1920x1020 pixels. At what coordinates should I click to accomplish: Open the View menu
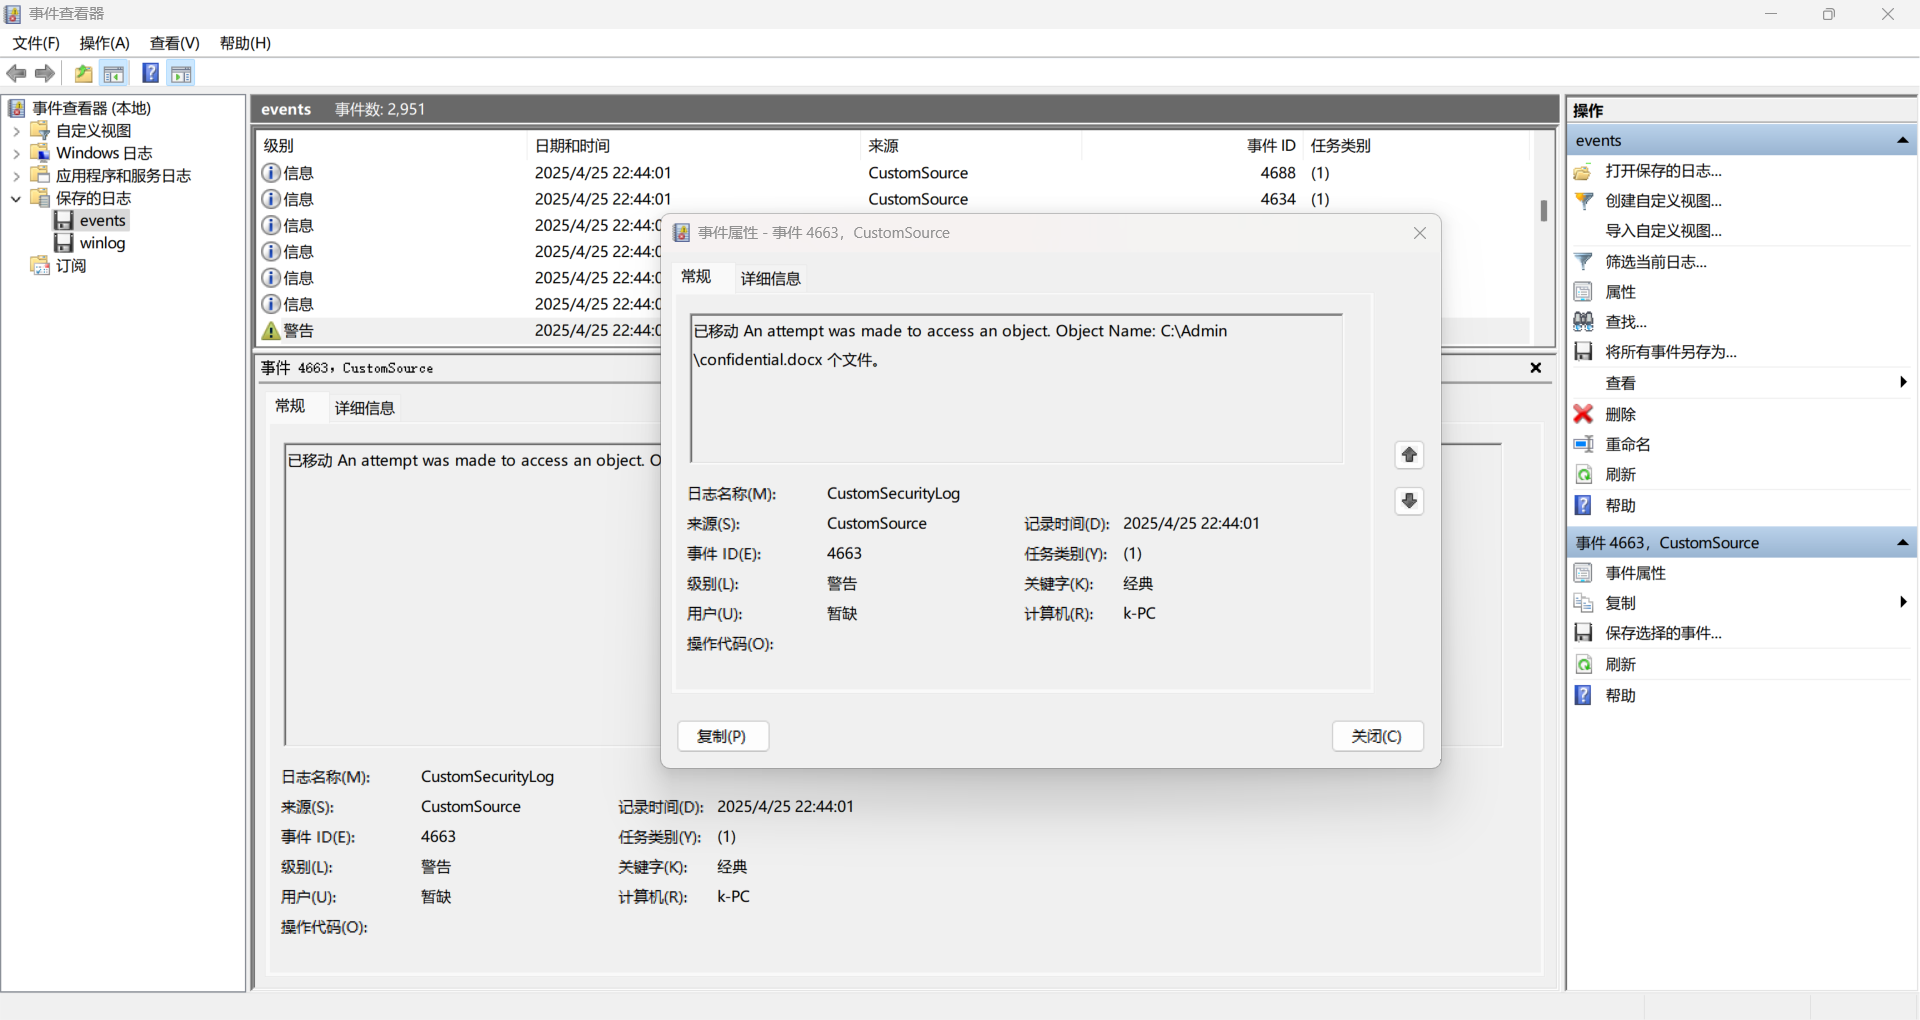click(175, 43)
